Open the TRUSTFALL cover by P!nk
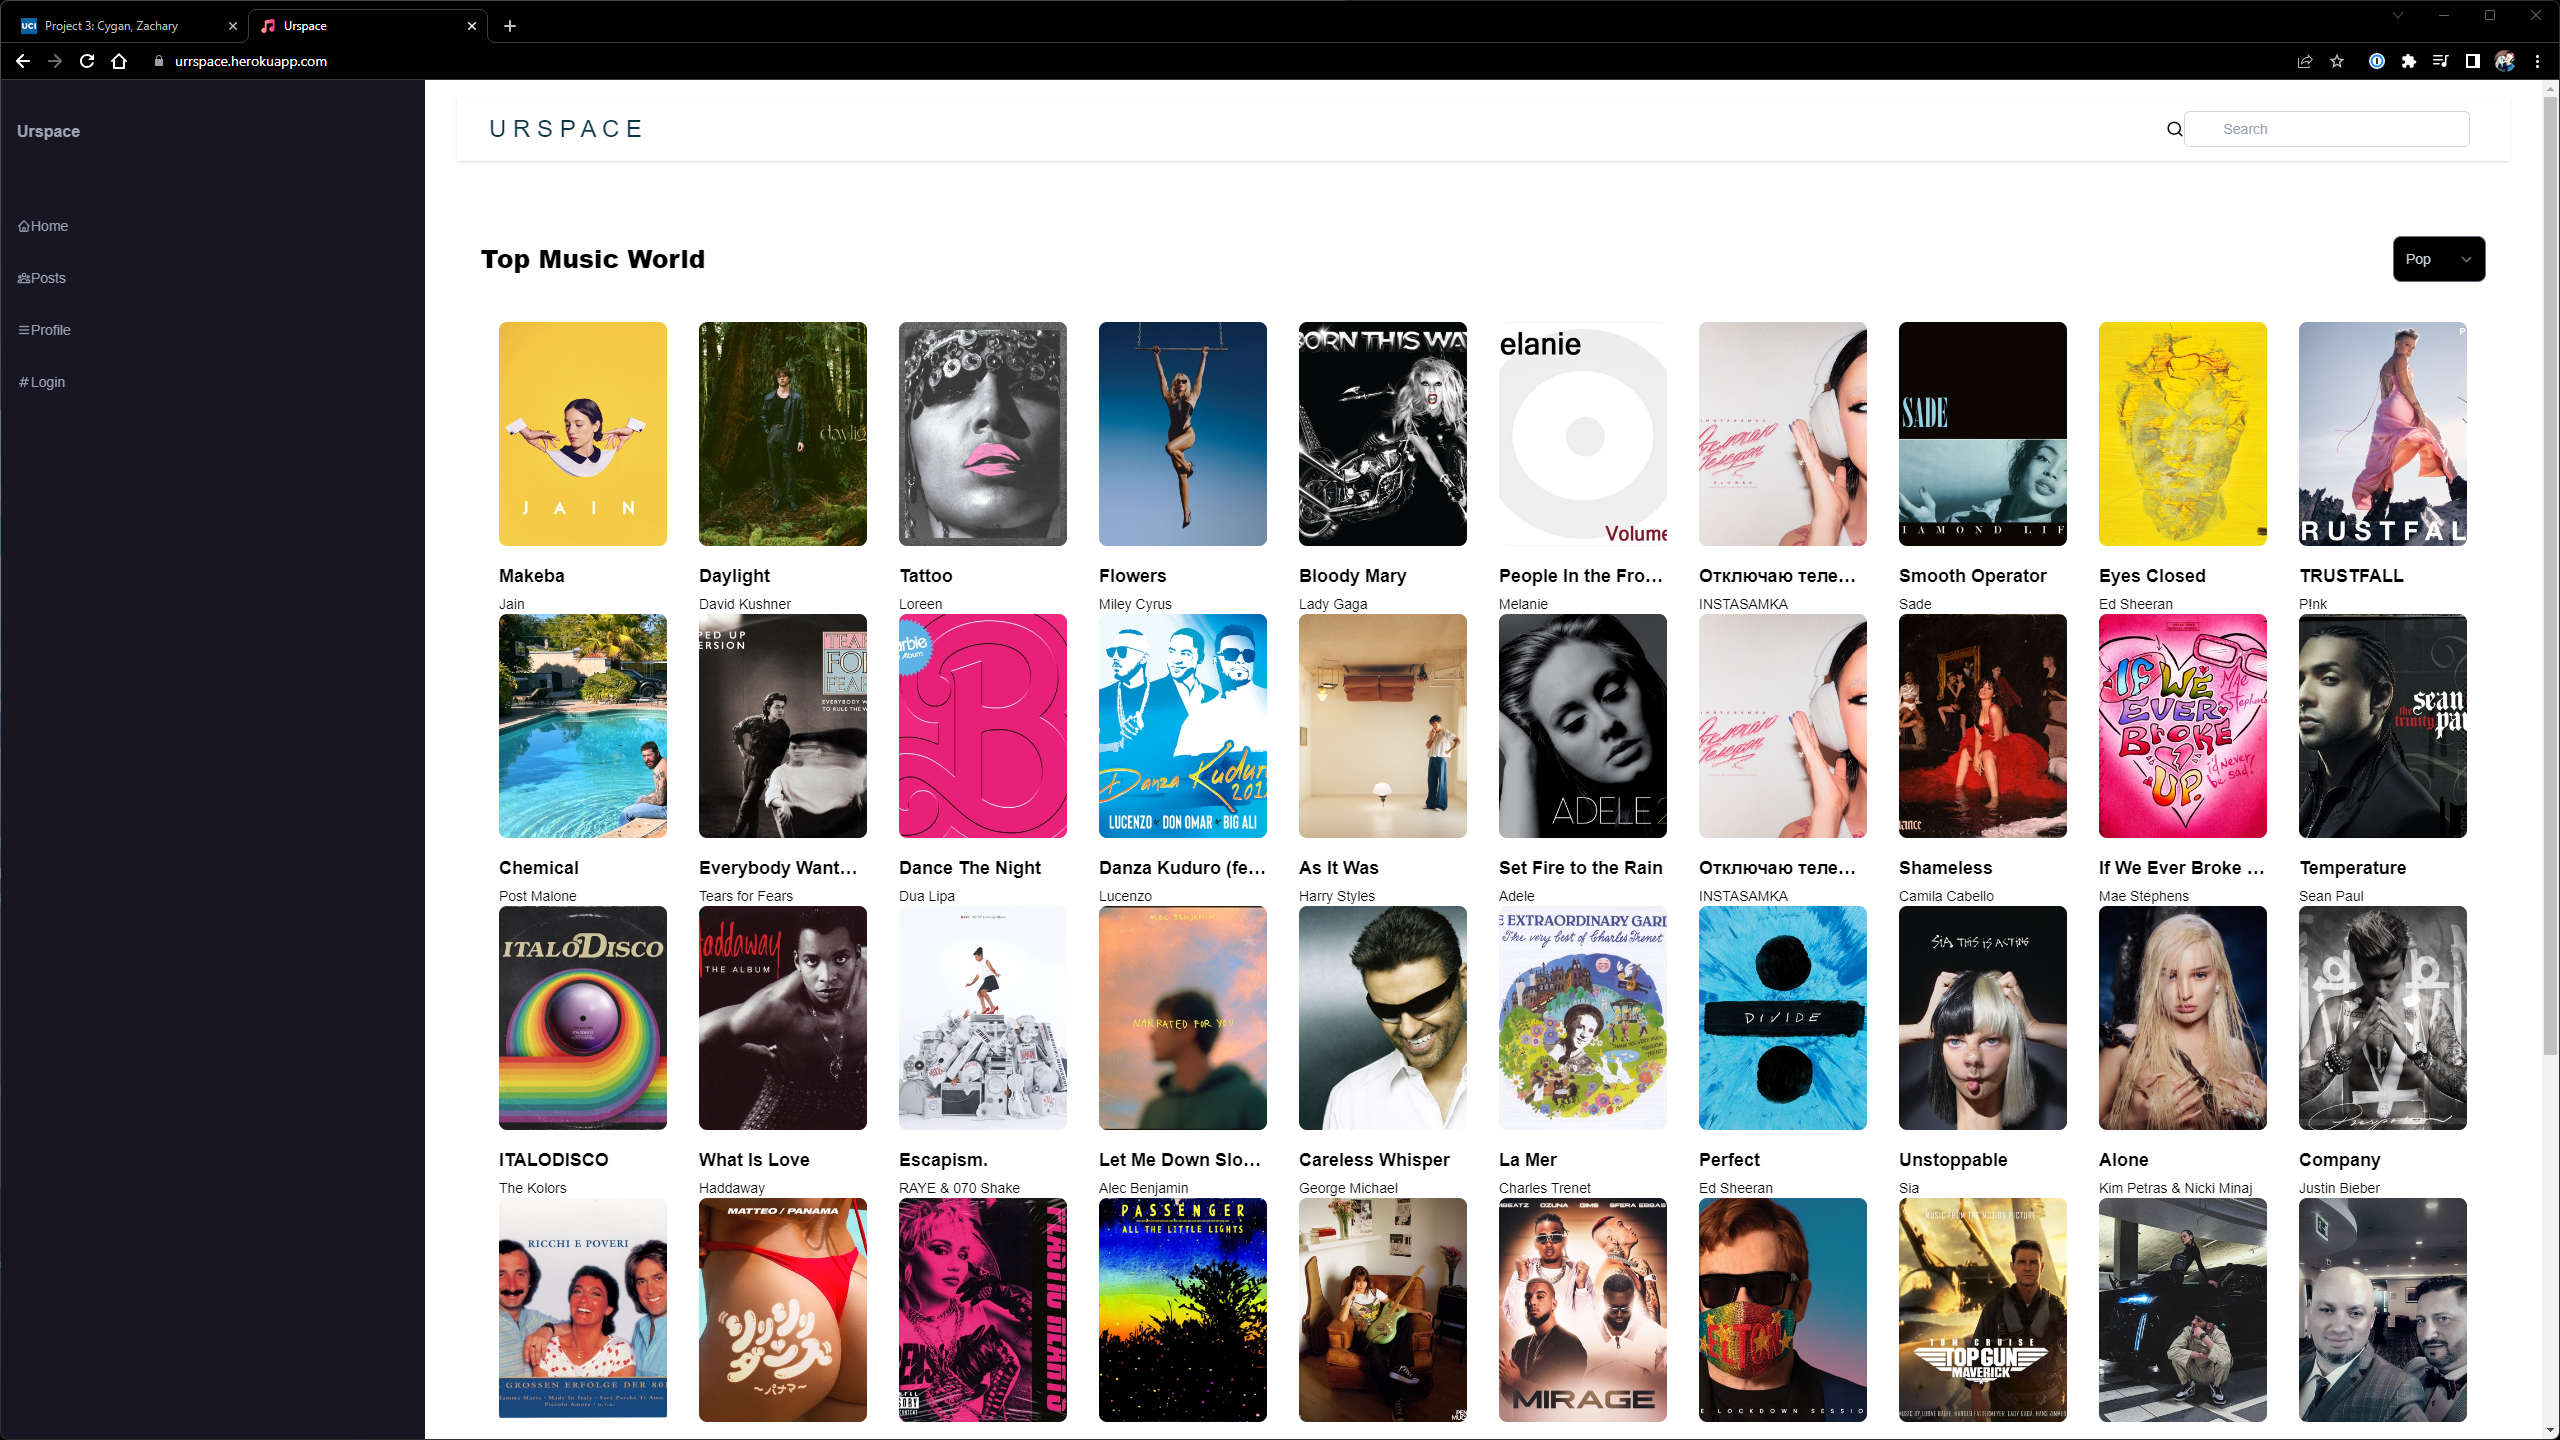The height and width of the screenshot is (1440, 2560). tap(2383, 434)
